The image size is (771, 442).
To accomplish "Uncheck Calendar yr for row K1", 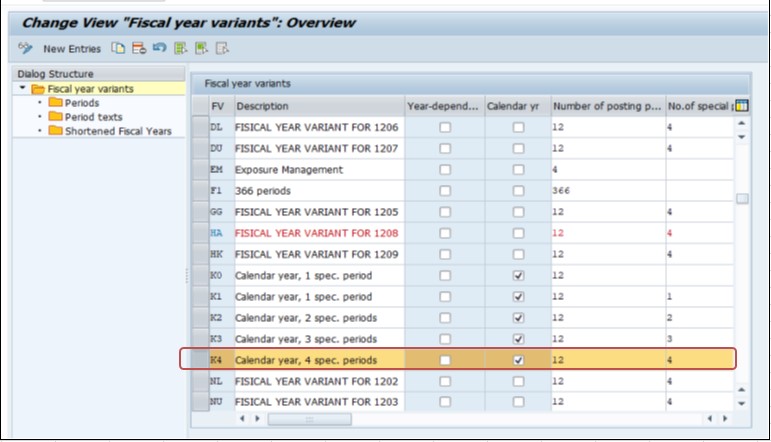I will pos(518,296).
